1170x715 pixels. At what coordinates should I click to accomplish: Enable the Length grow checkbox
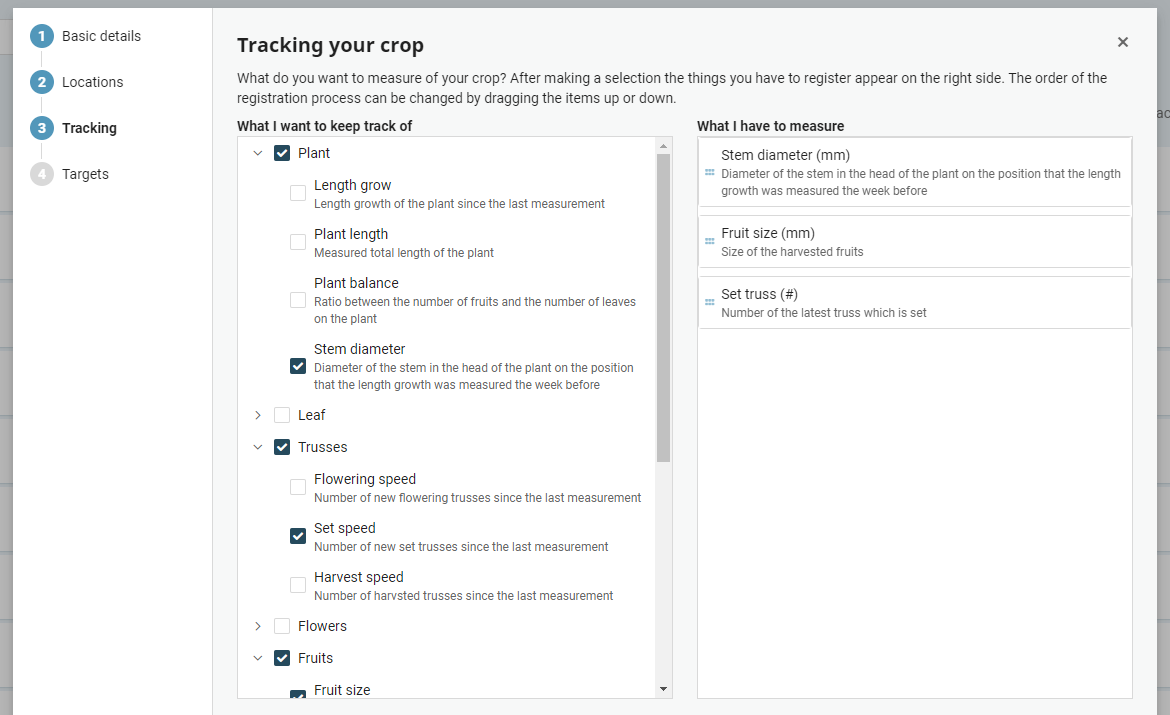tap(298, 193)
